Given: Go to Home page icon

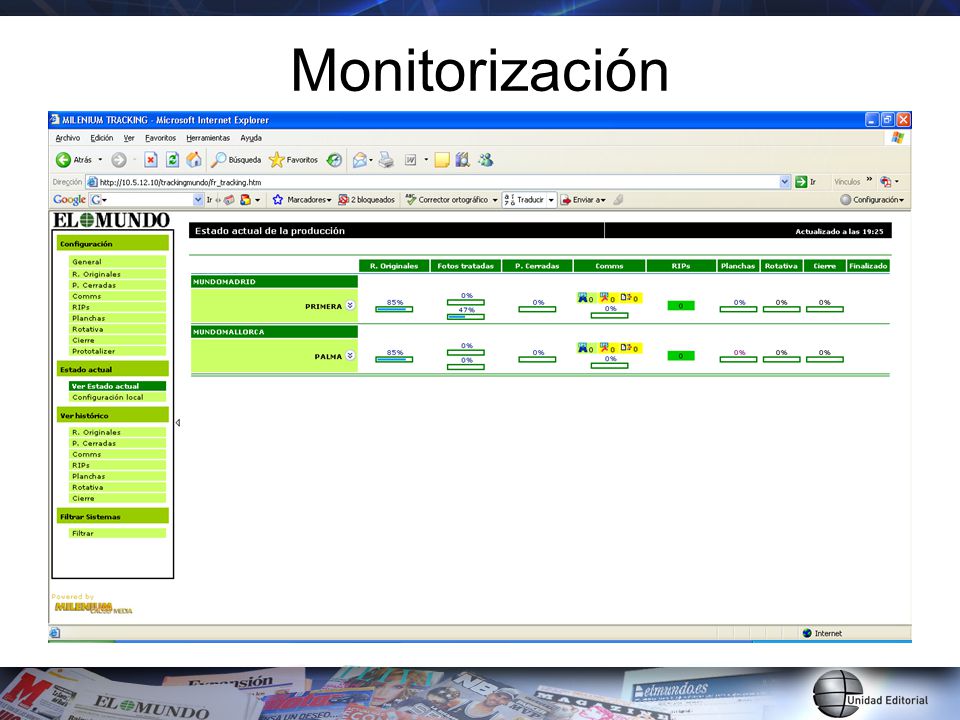Looking at the screenshot, I should [x=194, y=160].
